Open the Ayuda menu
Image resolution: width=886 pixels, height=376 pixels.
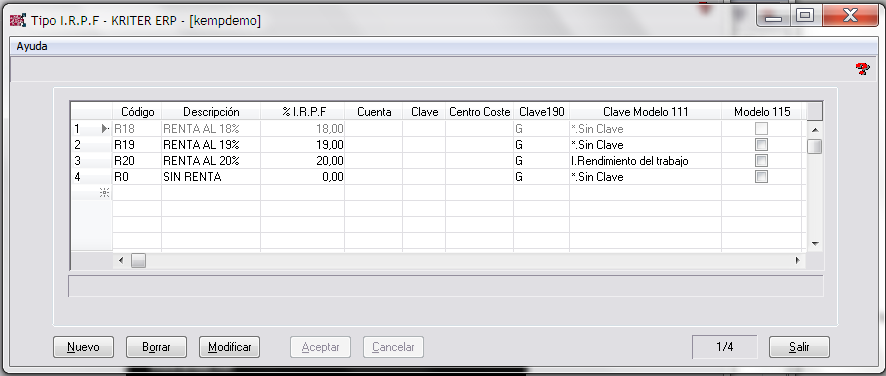pos(32,46)
